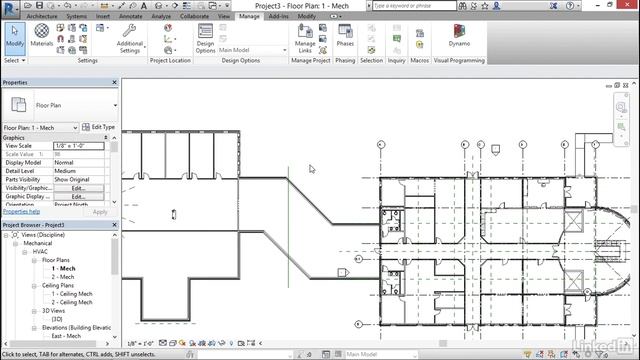The image size is (640, 360).
Task: Select the Modify tool
Action: click(15, 39)
